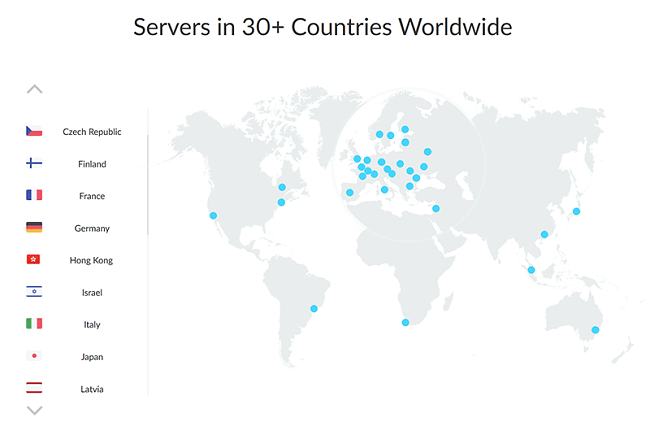Viewport: 650px width, 426px height.
Task: Move the country list down with the chevron
Action: click(35, 411)
